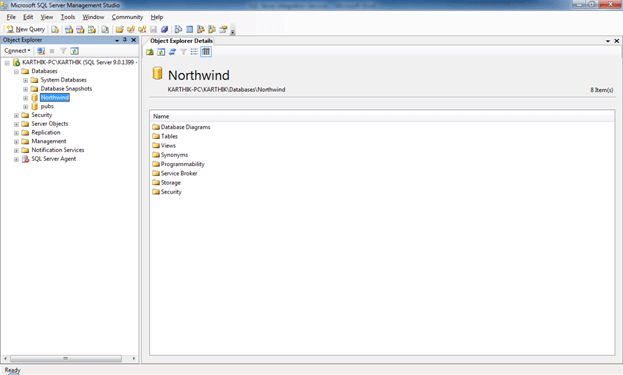Close the Object Explorer pane
This screenshot has width=623, height=375.
coord(134,40)
